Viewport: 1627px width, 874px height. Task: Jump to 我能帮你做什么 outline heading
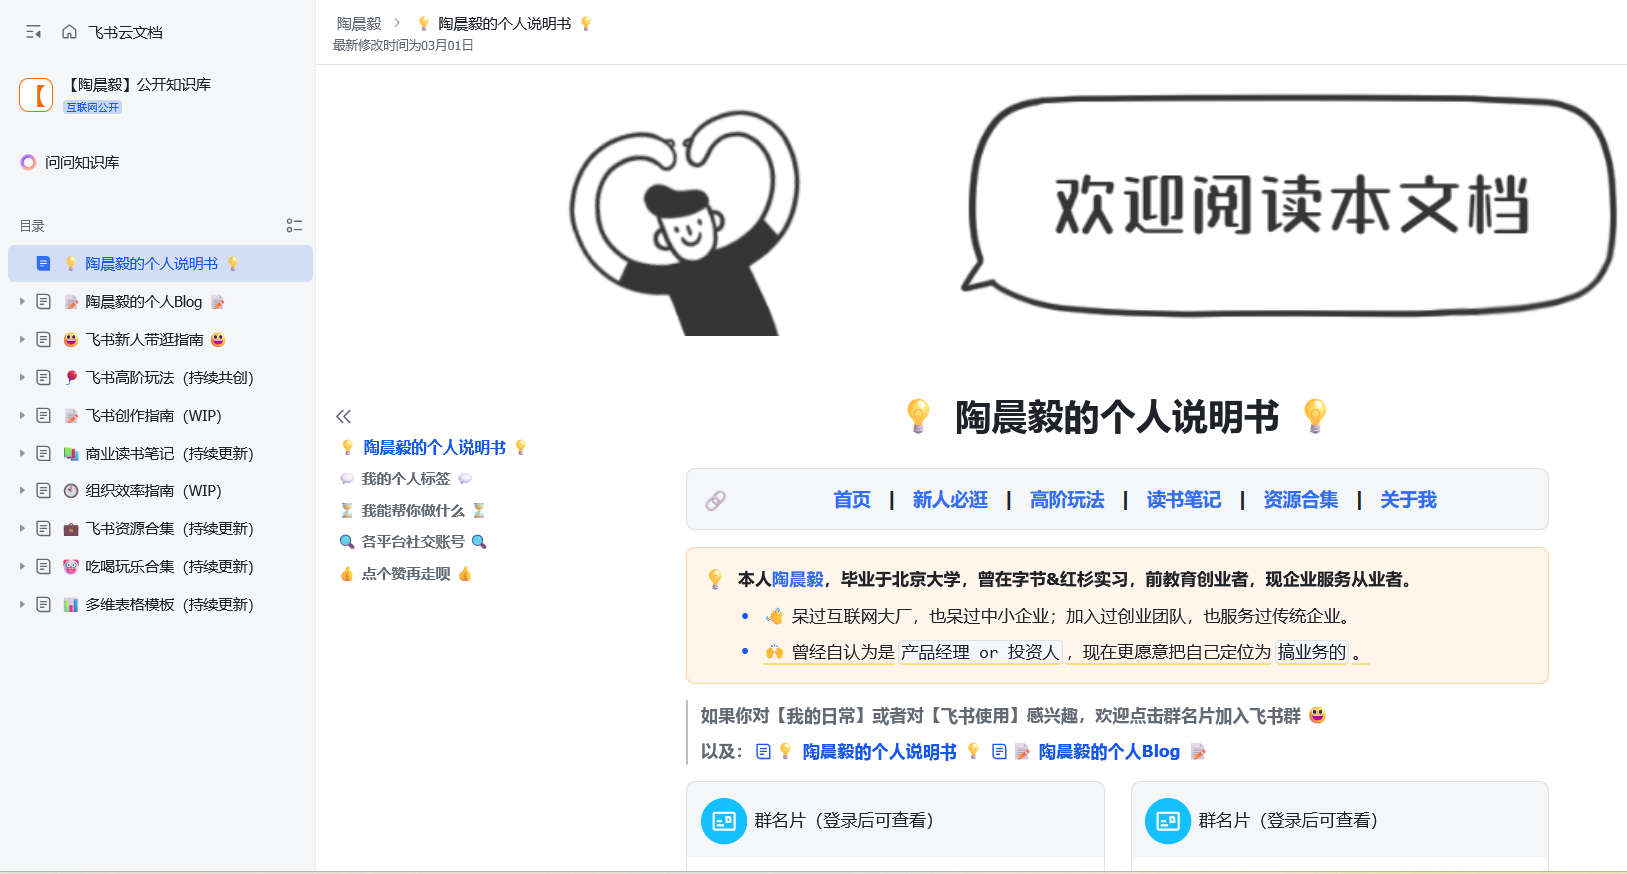413,511
